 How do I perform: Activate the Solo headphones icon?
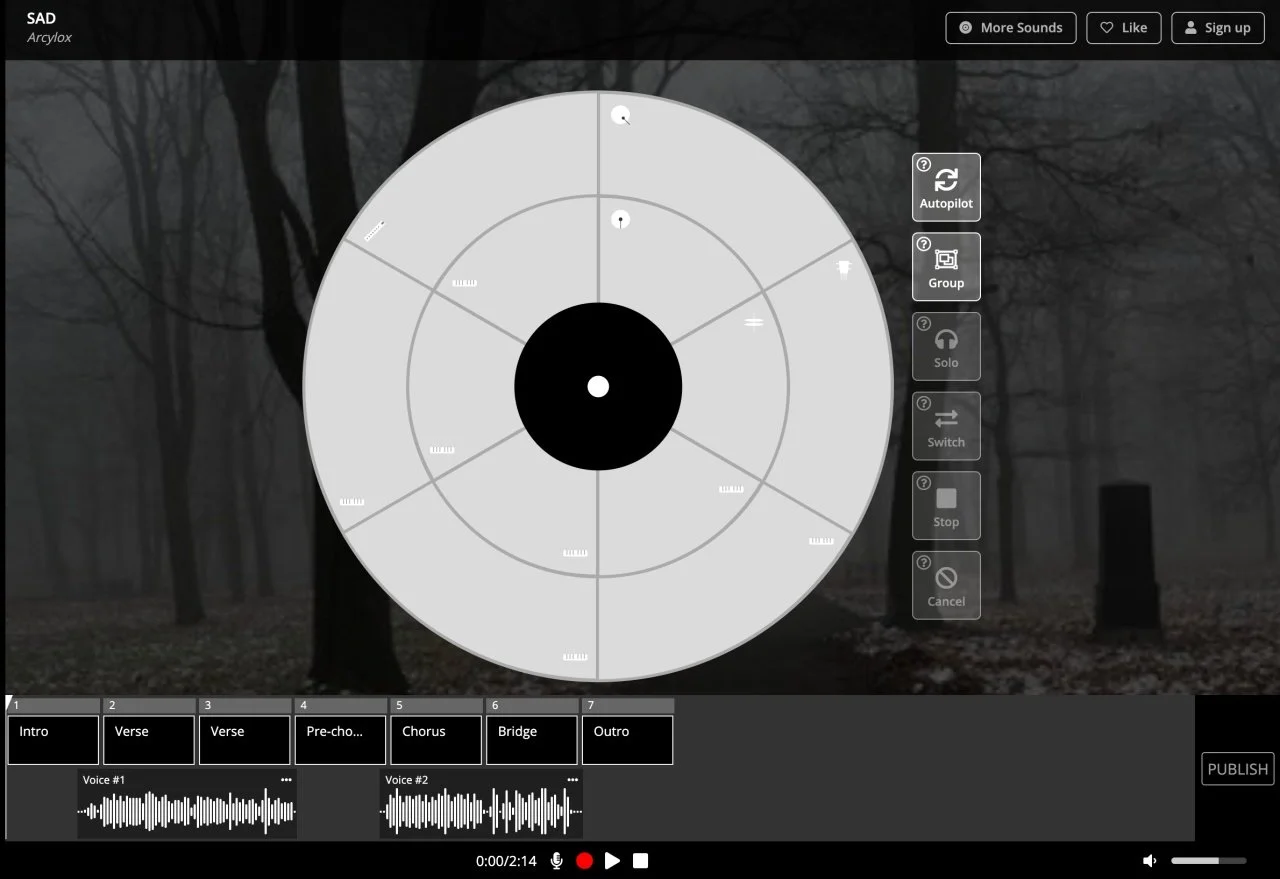coord(946,340)
